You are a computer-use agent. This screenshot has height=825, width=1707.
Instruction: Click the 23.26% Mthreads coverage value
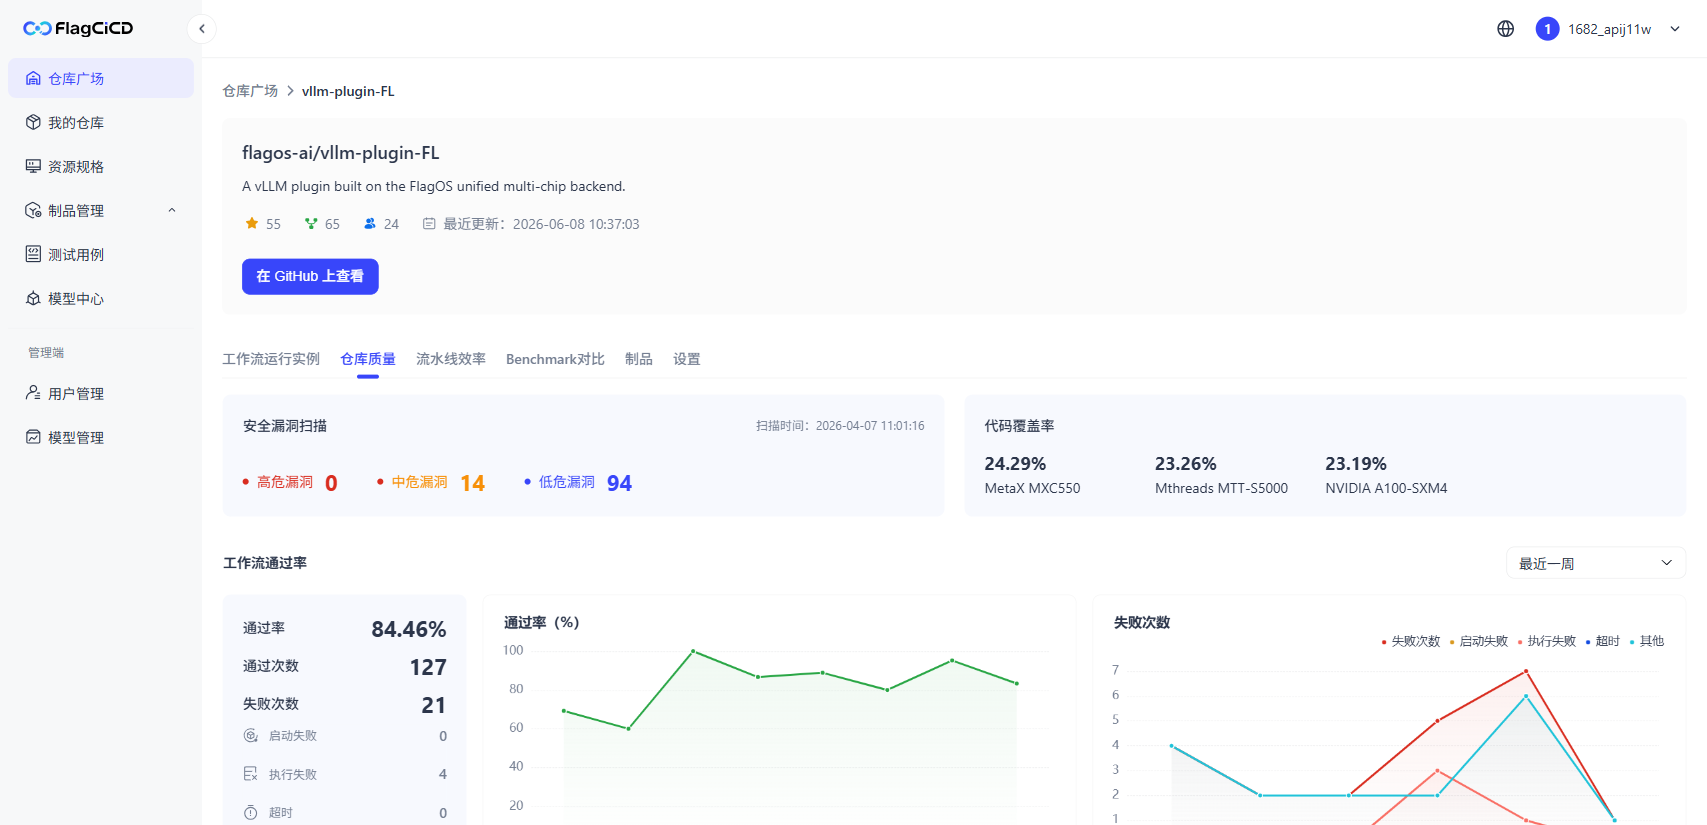click(x=1186, y=464)
